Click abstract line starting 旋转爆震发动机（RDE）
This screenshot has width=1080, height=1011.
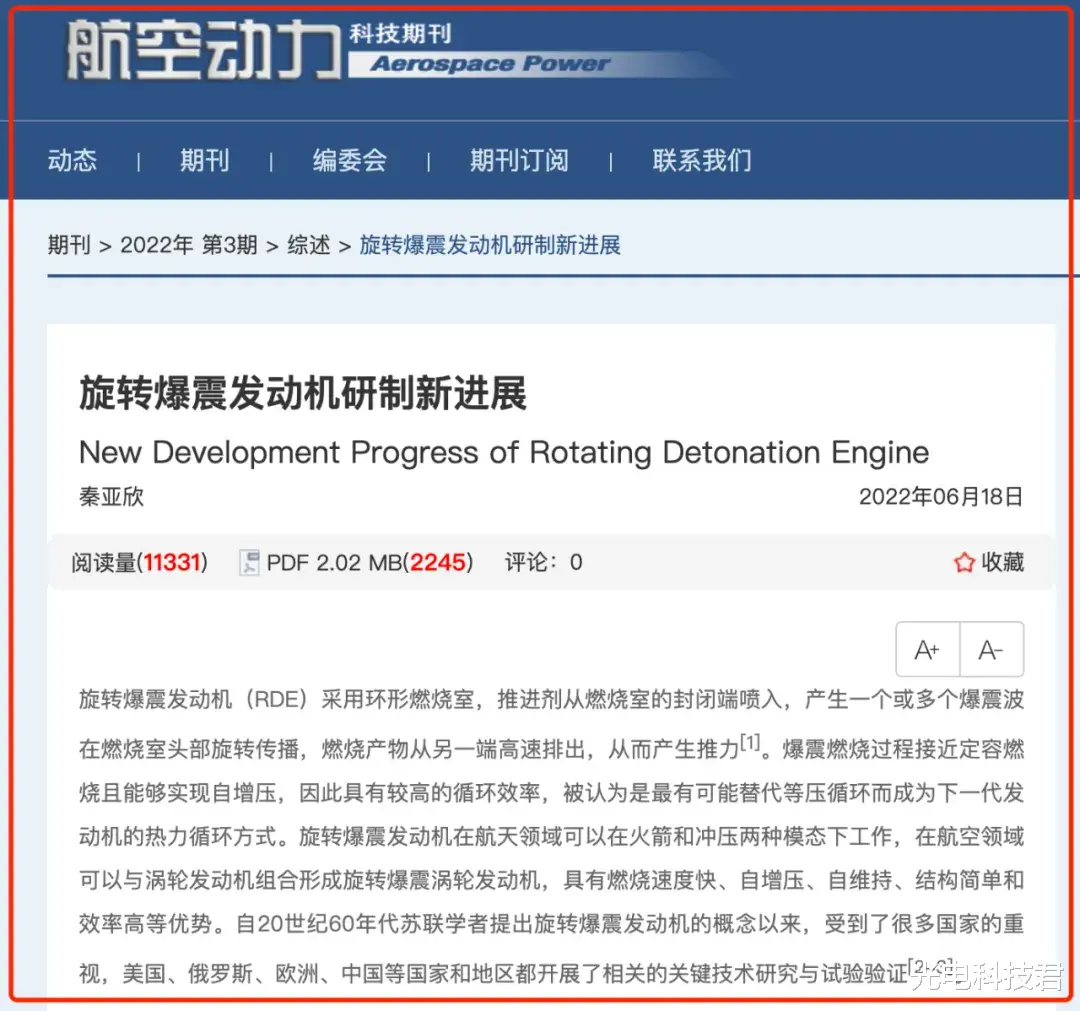click(551, 700)
